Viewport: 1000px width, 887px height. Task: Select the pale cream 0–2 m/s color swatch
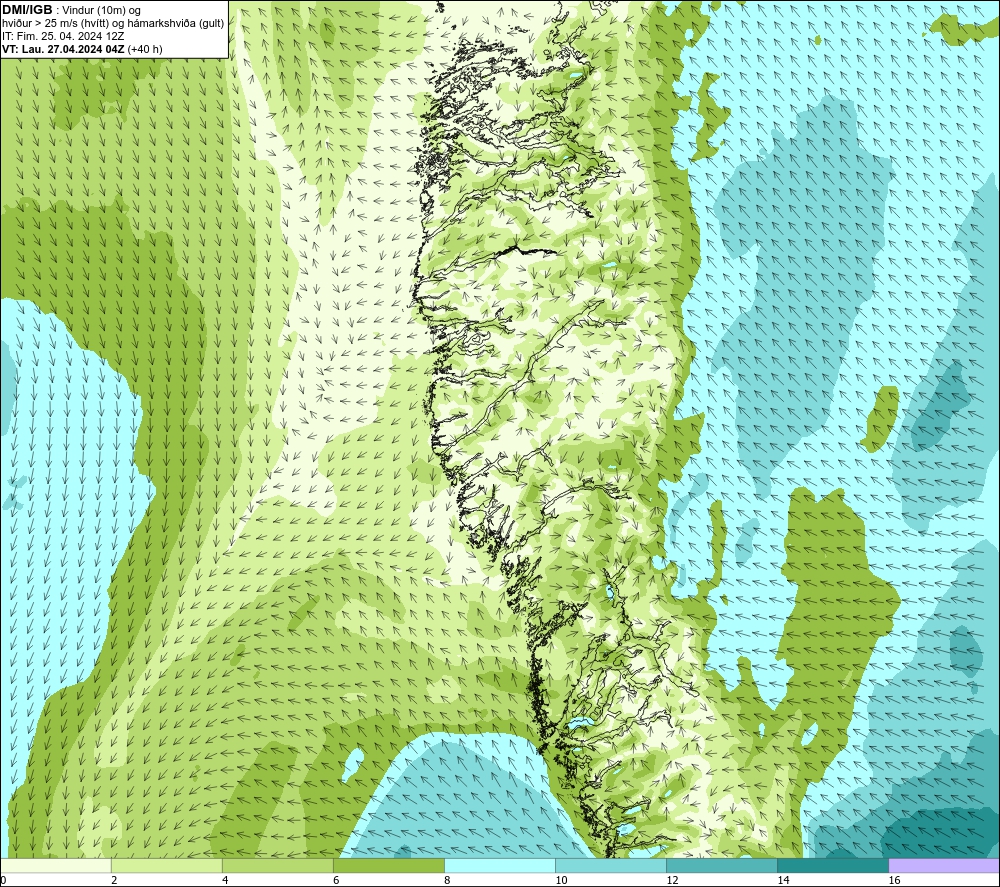[x=55, y=865]
